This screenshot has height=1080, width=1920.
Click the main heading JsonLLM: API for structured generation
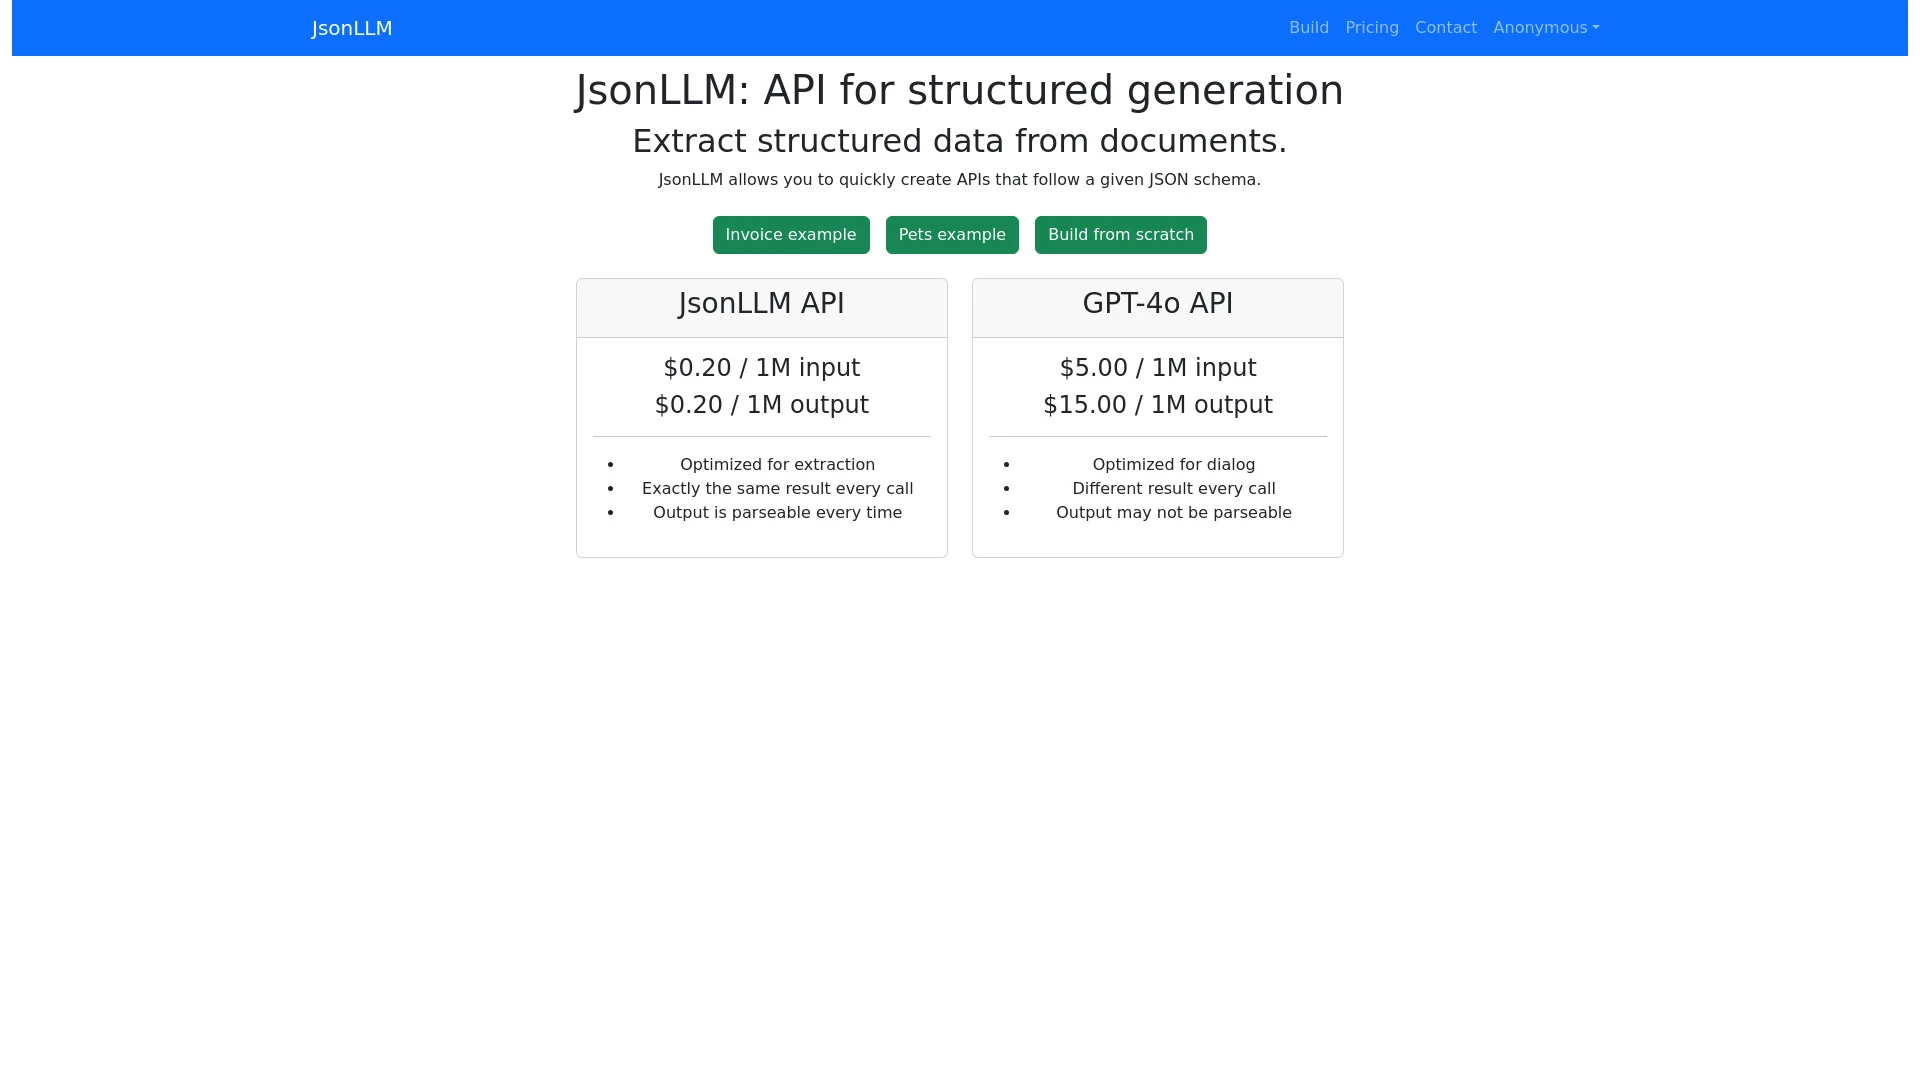959,90
